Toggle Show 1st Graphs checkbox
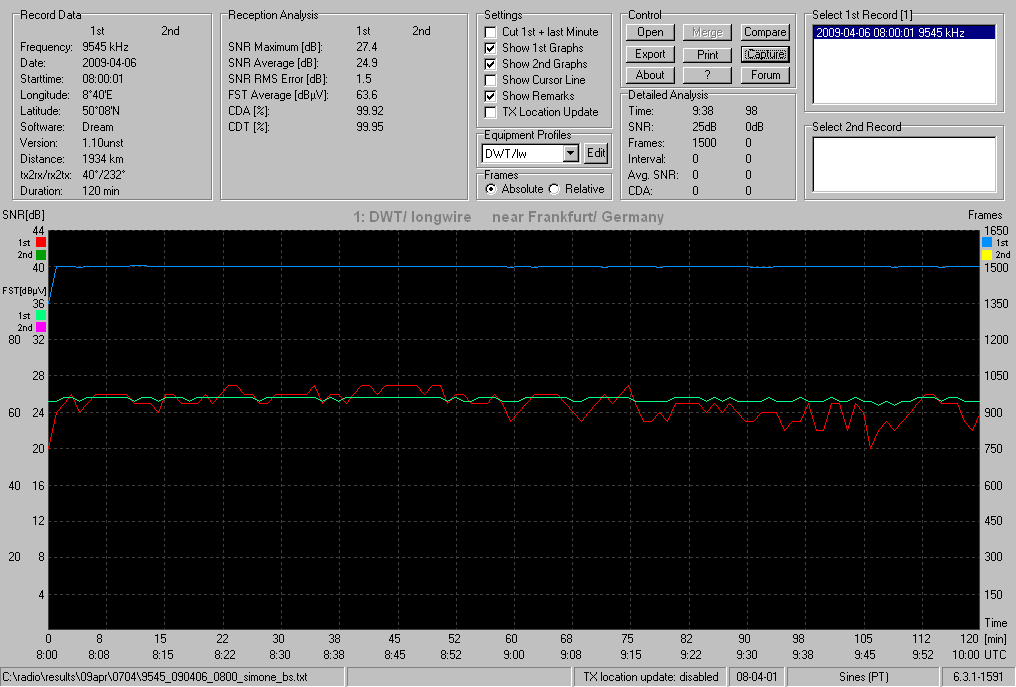The height and width of the screenshot is (687, 1016). (491, 48)
